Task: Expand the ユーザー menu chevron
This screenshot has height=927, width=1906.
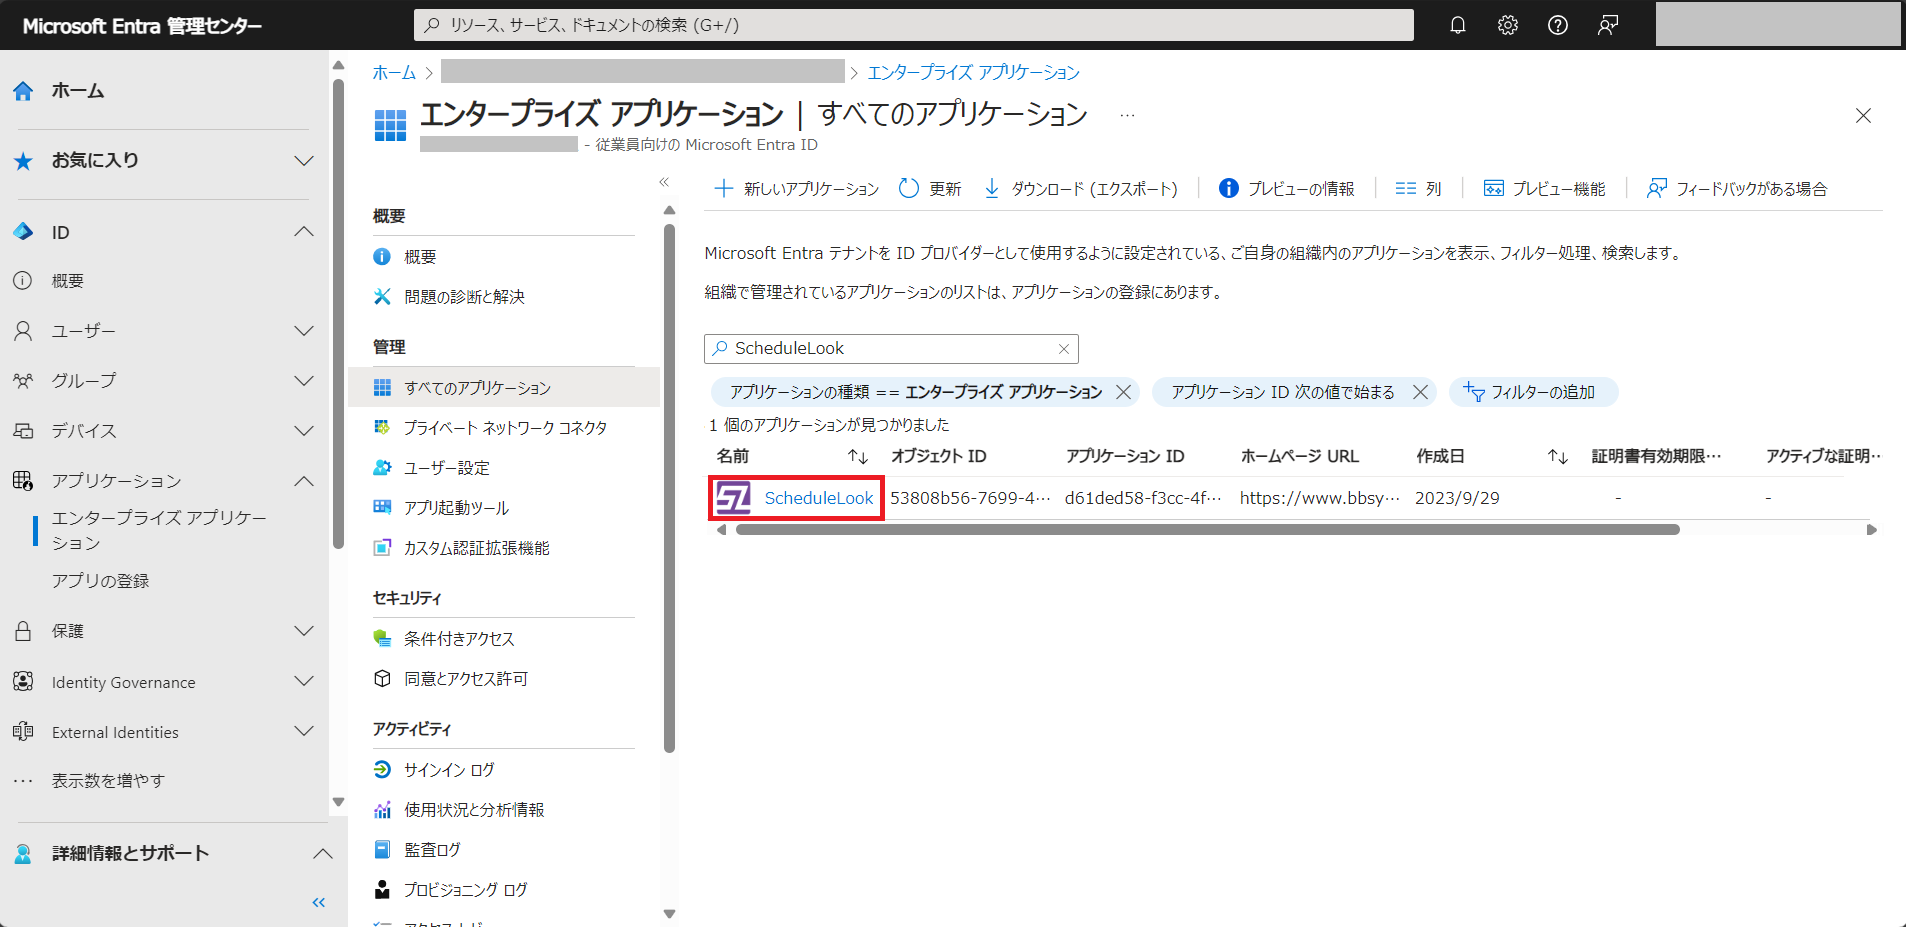Action: 304,331
